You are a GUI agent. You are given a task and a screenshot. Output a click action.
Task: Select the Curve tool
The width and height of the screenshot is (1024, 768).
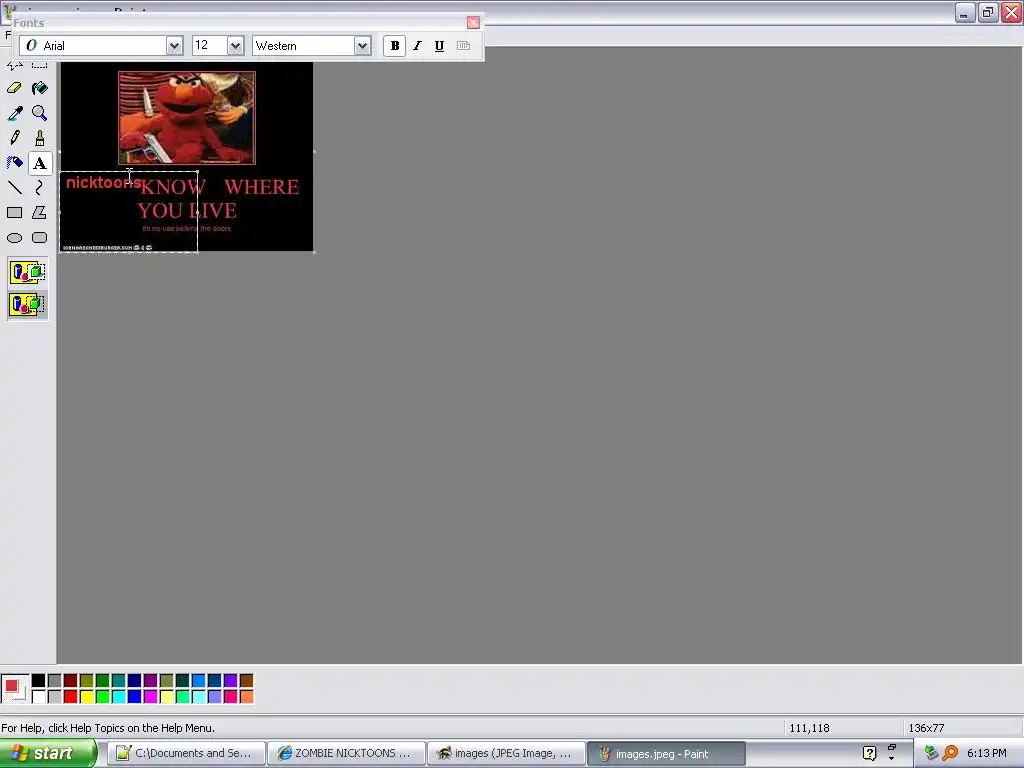[39, 187]
